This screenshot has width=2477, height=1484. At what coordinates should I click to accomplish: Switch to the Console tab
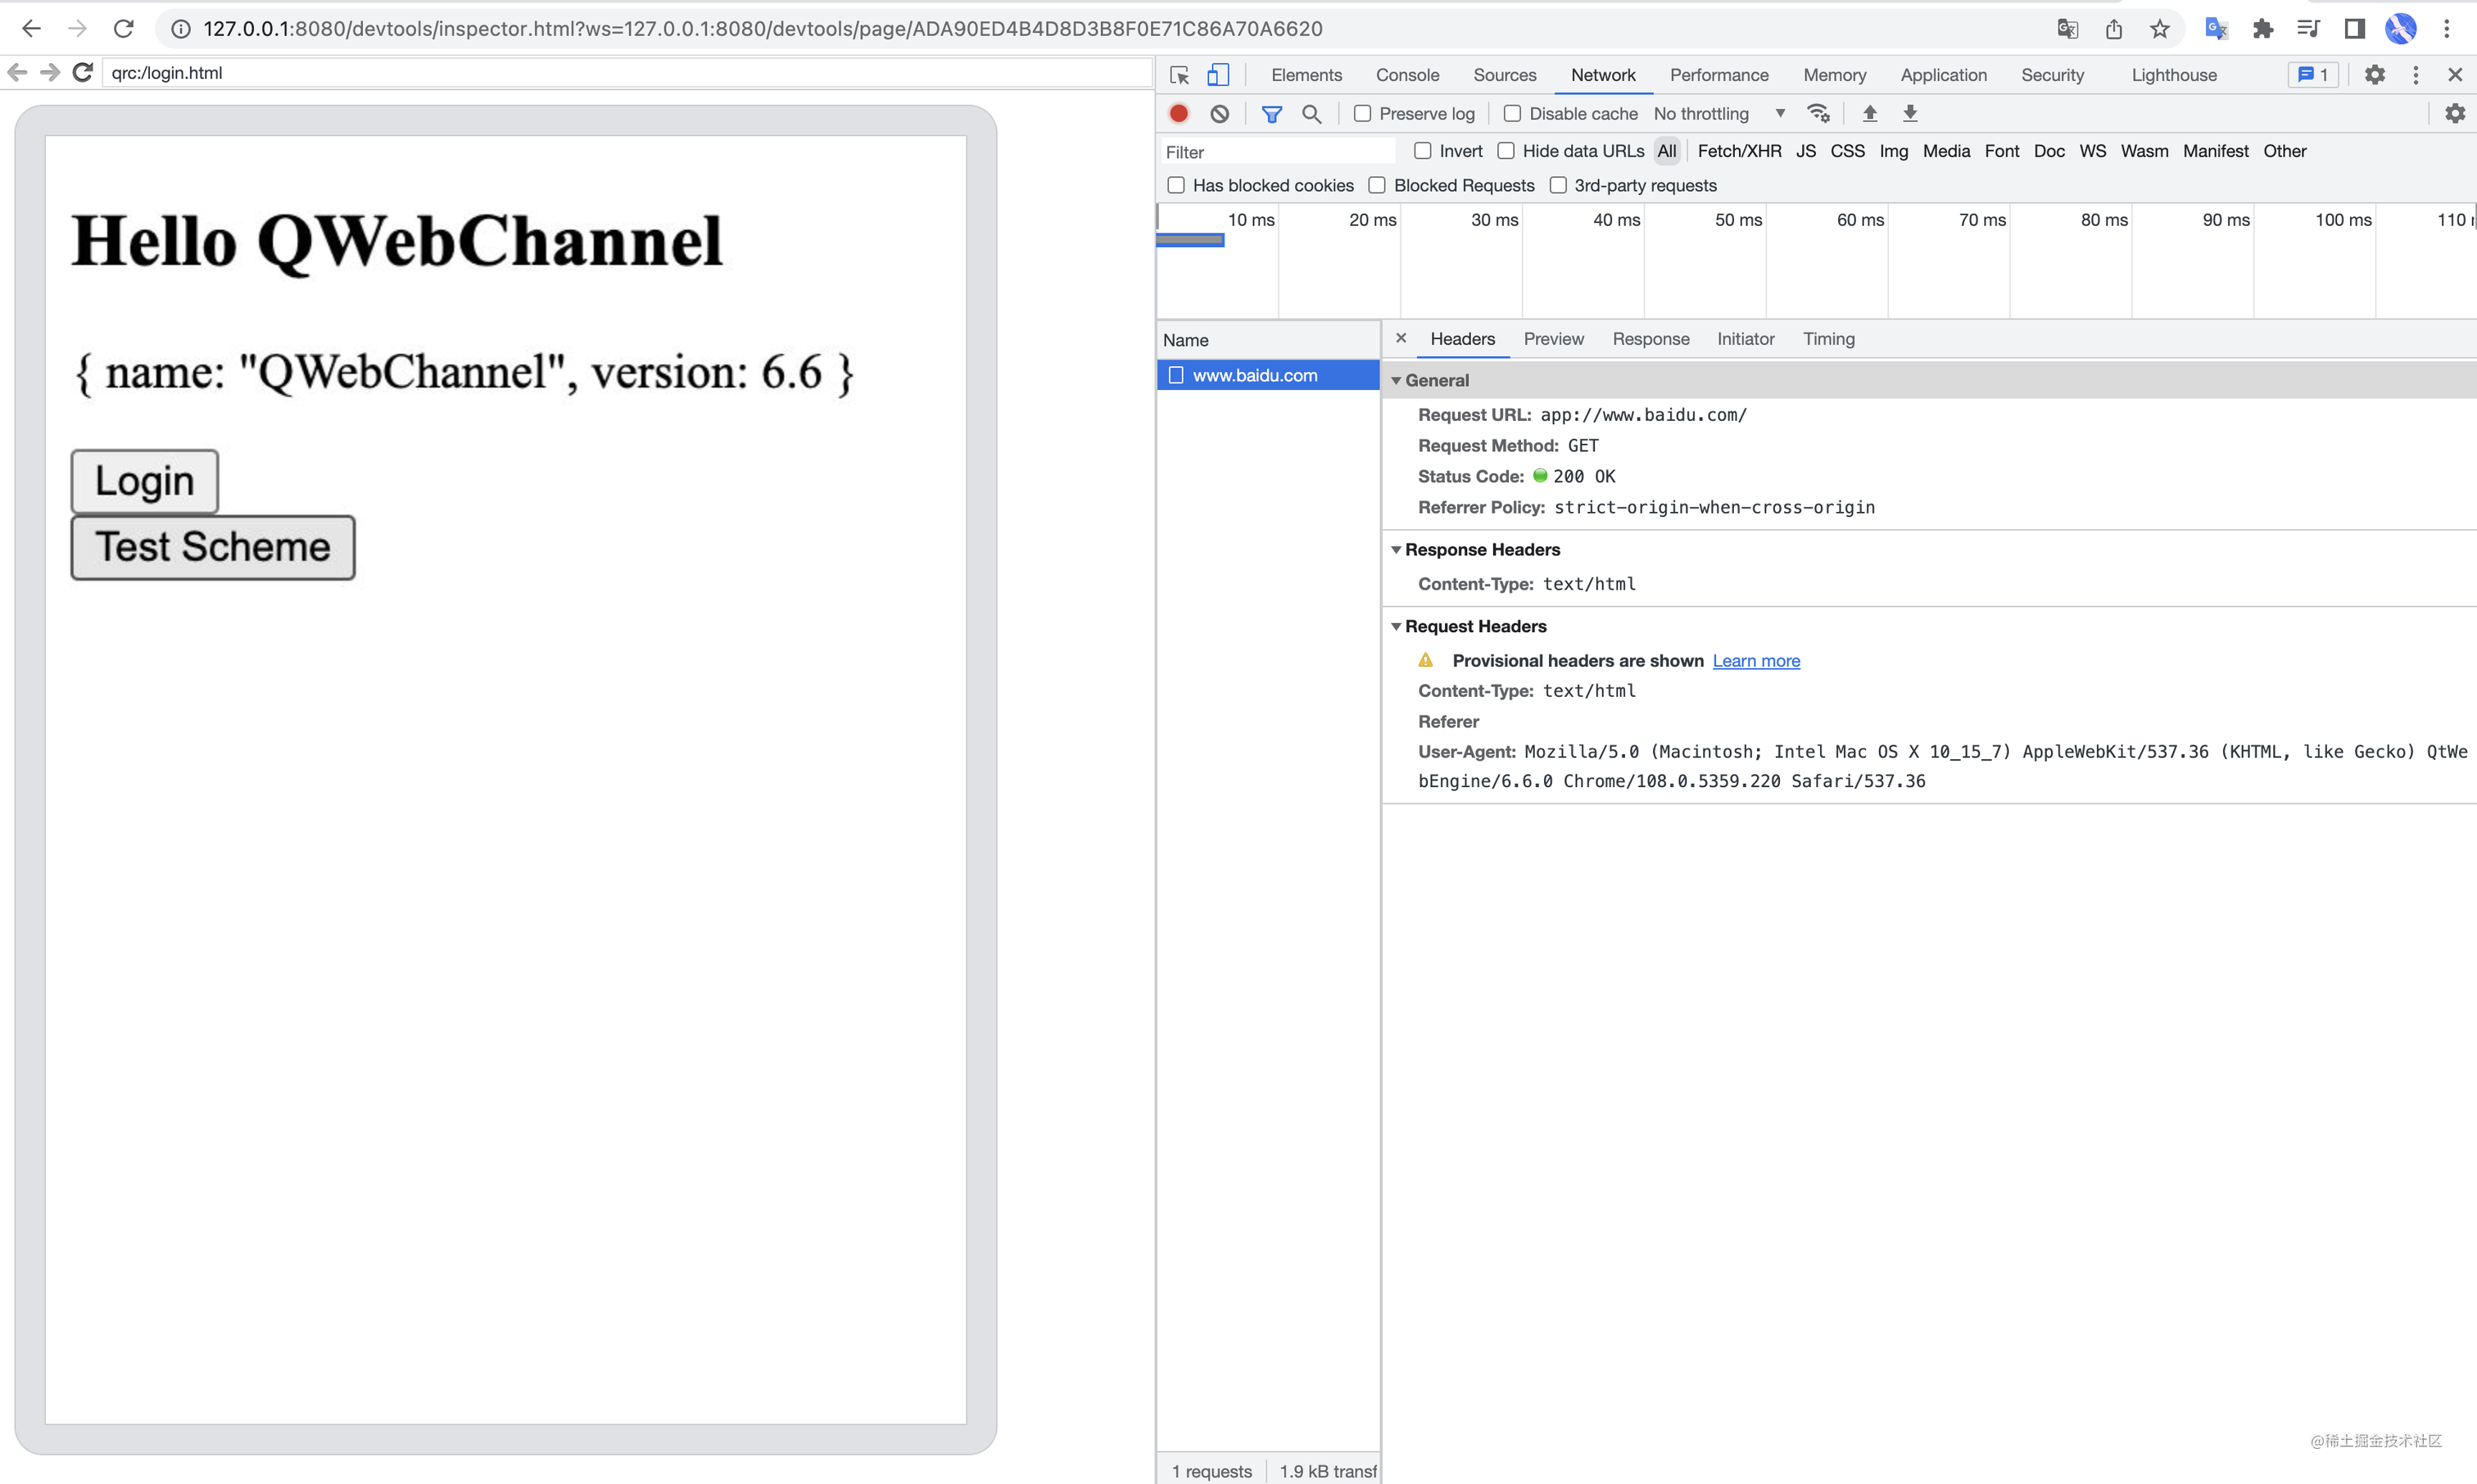1407,74
